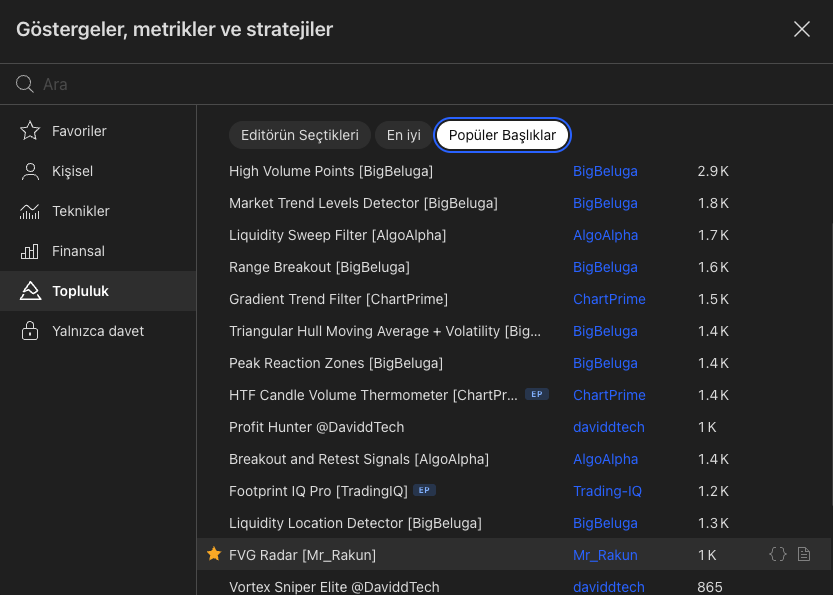Click the 865 count on Vortex Sniper Elite
This screenshot has width=833, height=595.
(x=710, y=586)
